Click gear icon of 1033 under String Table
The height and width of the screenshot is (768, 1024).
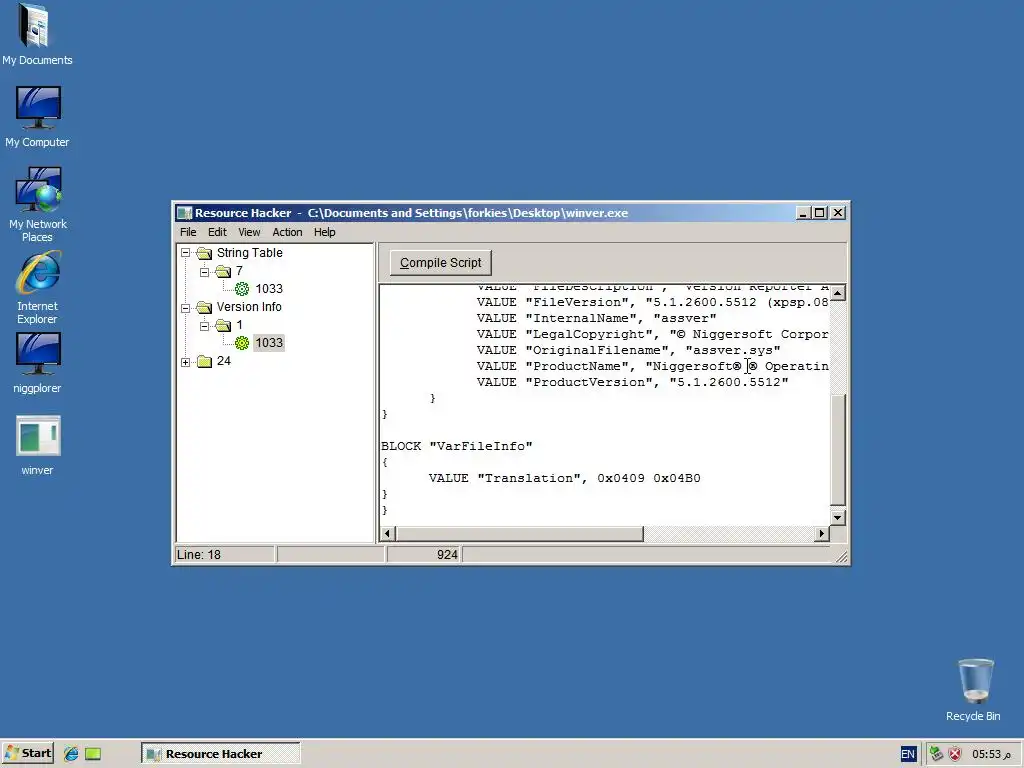242,289
